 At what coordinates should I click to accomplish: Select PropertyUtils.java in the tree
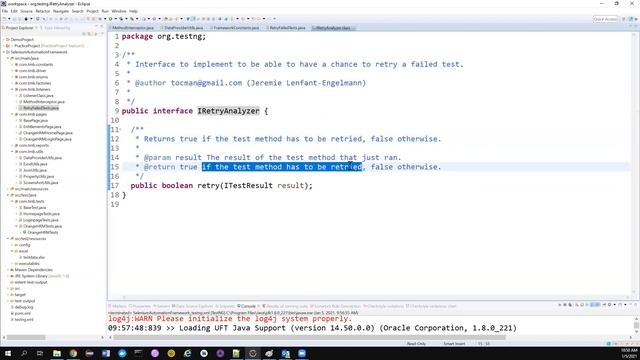coord(38,176)
